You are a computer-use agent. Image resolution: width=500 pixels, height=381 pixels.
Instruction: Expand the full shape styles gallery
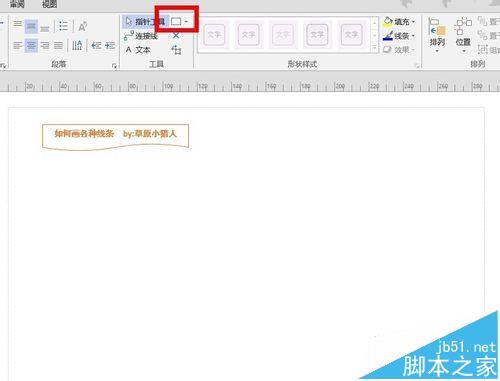pyautogui.click(x=375, y=48)
